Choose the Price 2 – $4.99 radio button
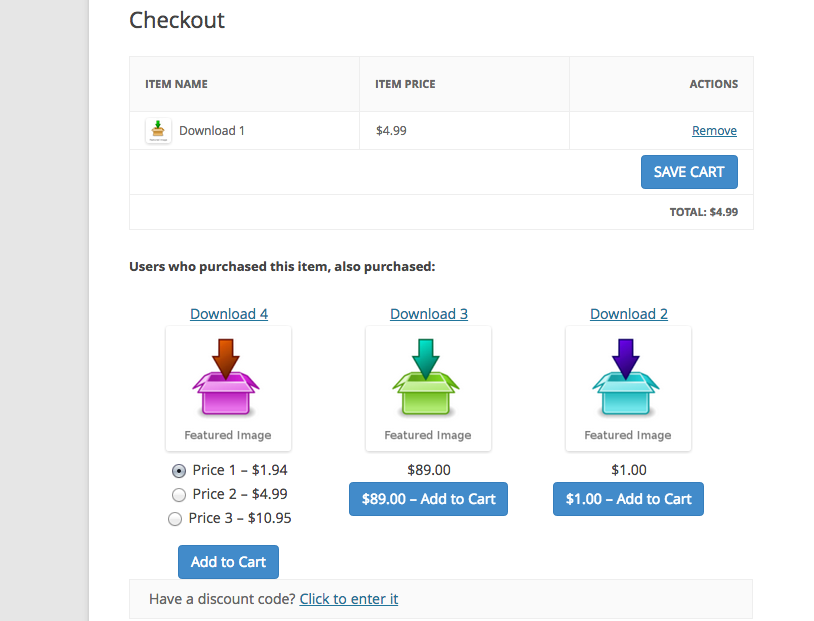The image size is (814, 621). [179, 494]
